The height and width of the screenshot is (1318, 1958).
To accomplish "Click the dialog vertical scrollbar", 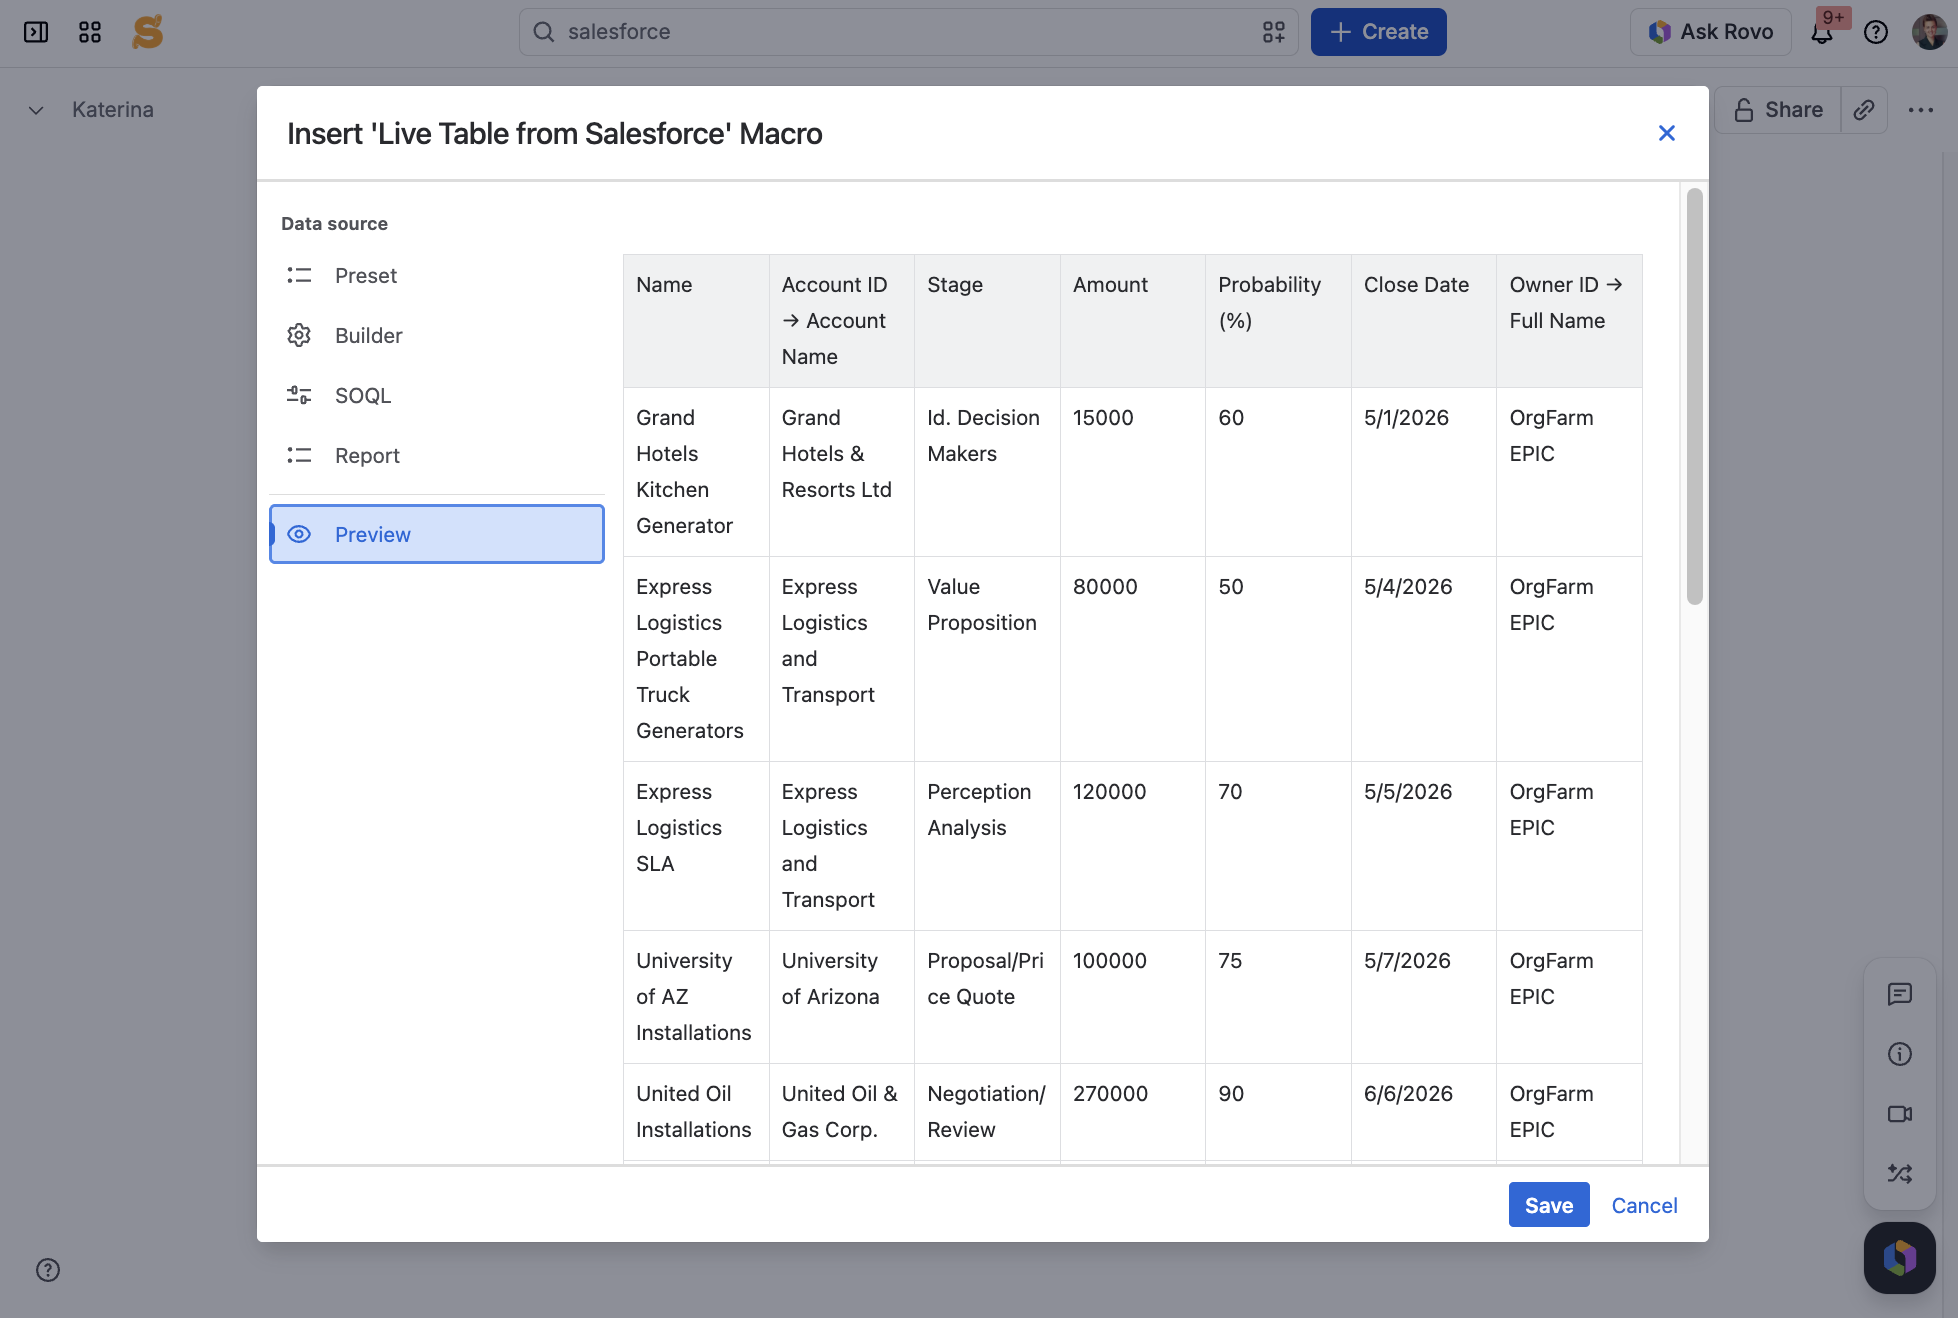I will [x=1694, y=396].
